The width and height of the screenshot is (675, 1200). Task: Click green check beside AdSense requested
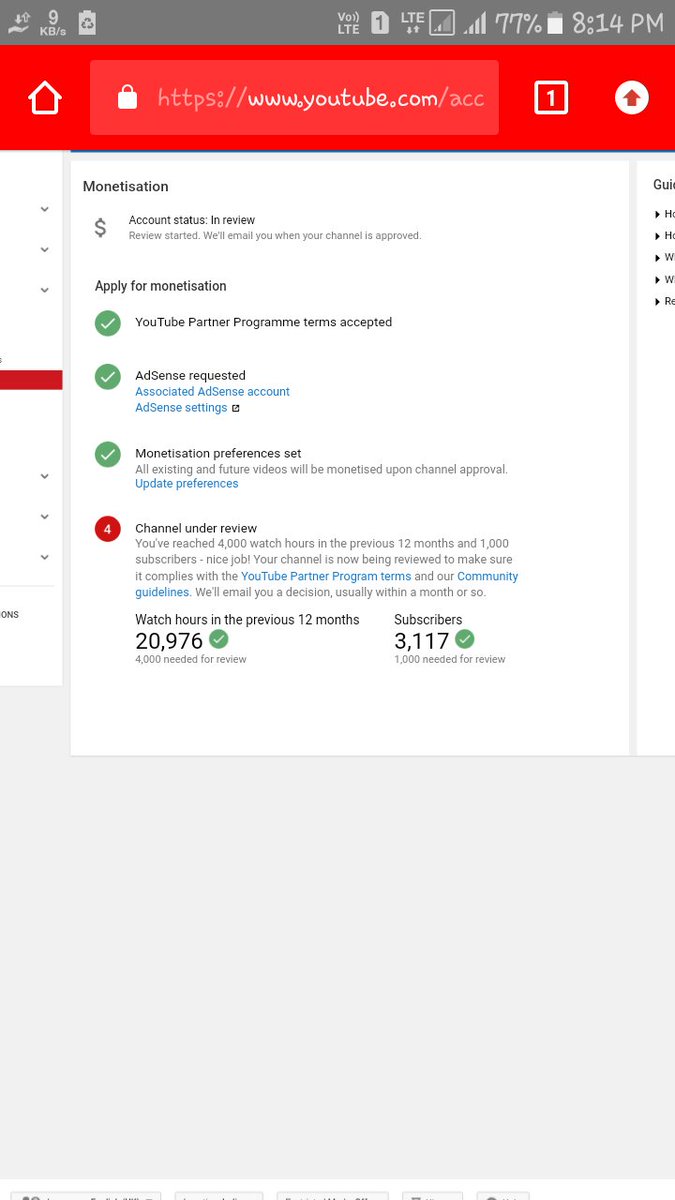(108, 377)
